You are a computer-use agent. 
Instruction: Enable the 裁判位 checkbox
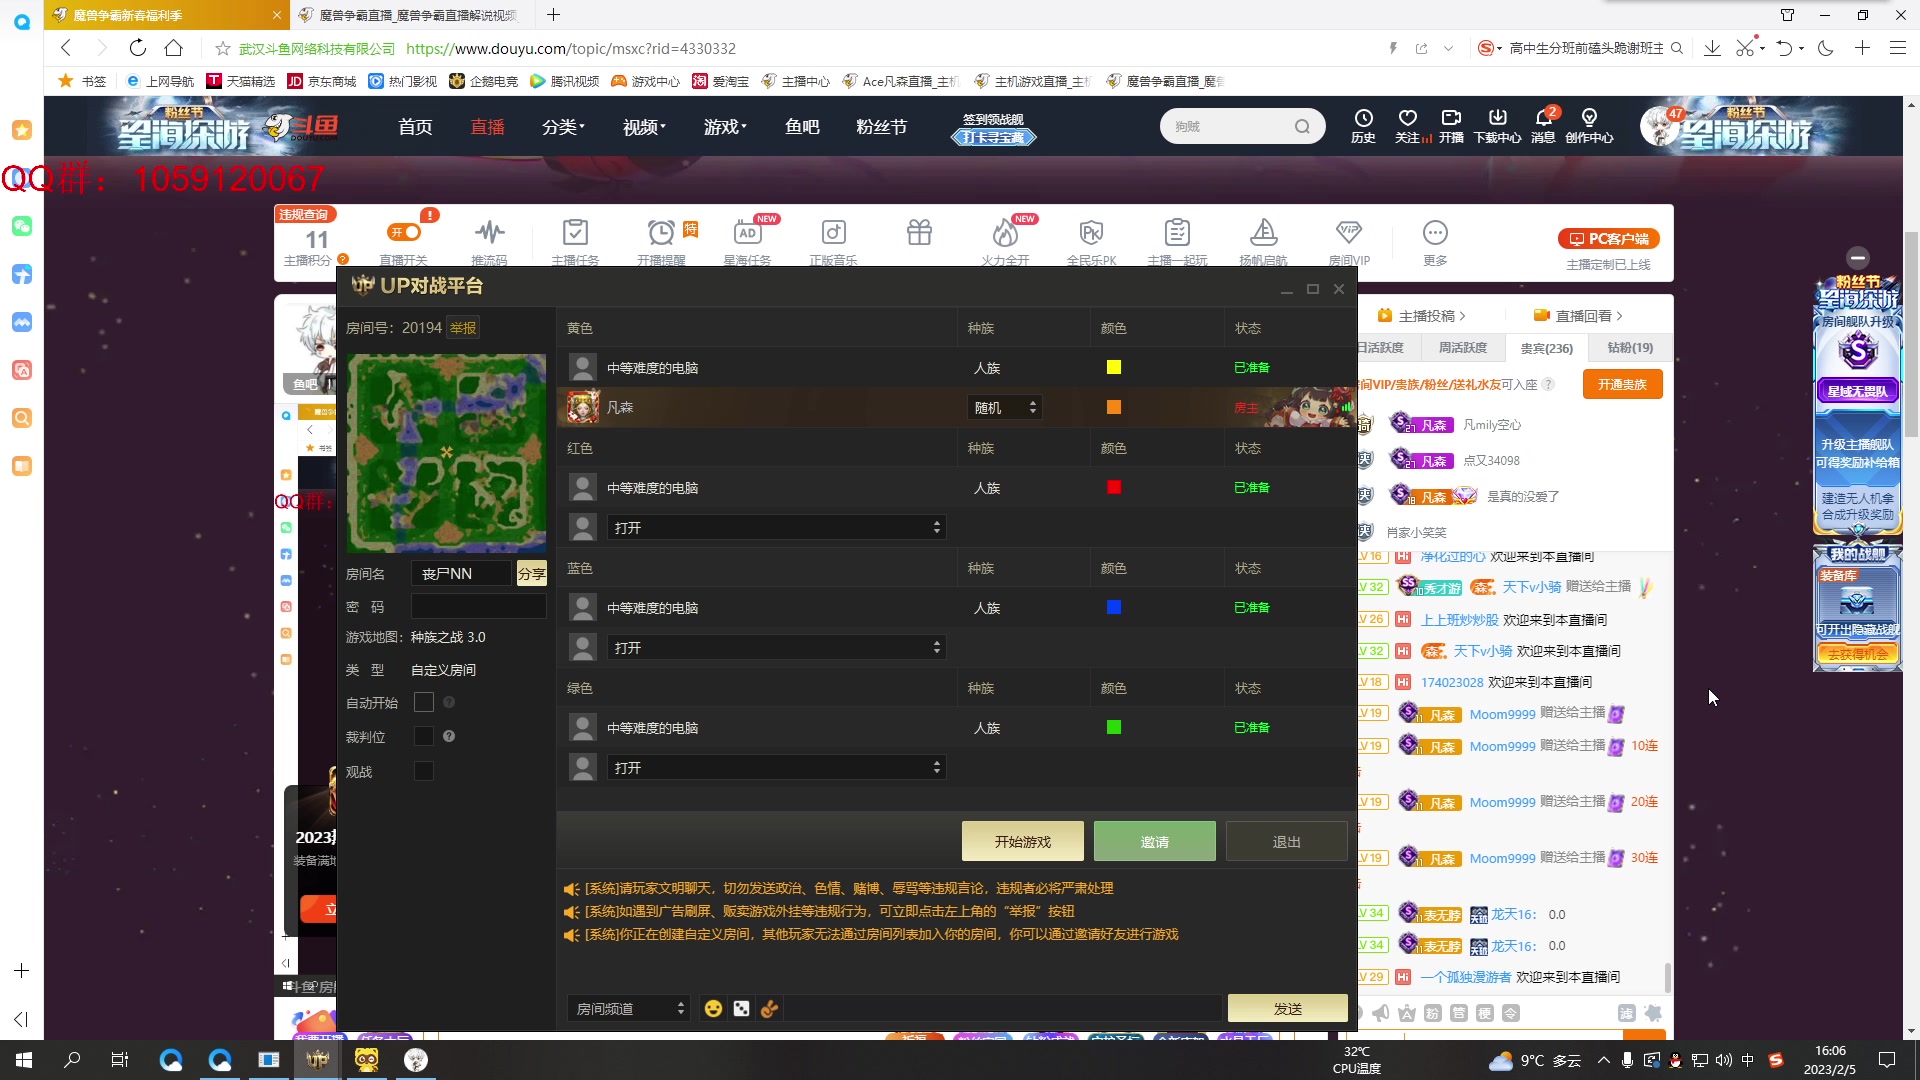coord(424,737)
